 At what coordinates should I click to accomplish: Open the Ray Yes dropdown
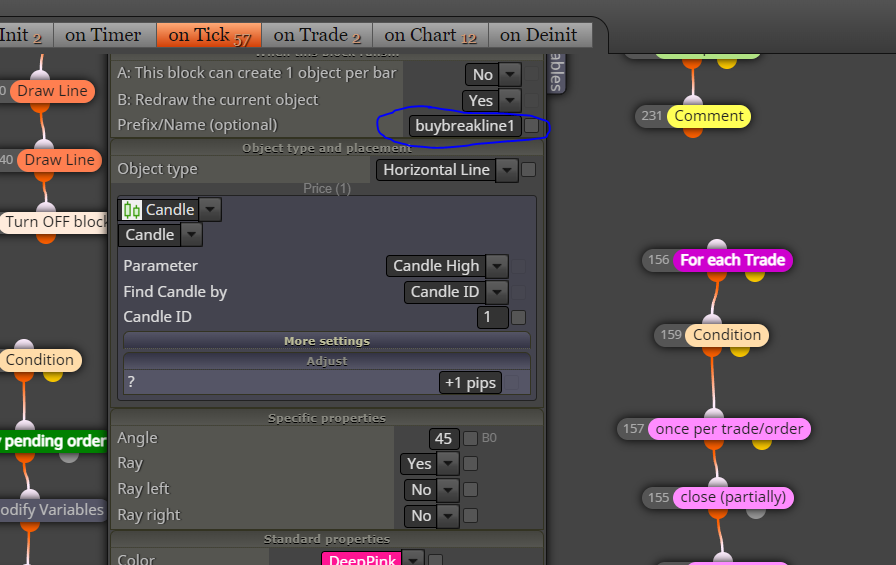pyautogui.click(x=448, y=463)
